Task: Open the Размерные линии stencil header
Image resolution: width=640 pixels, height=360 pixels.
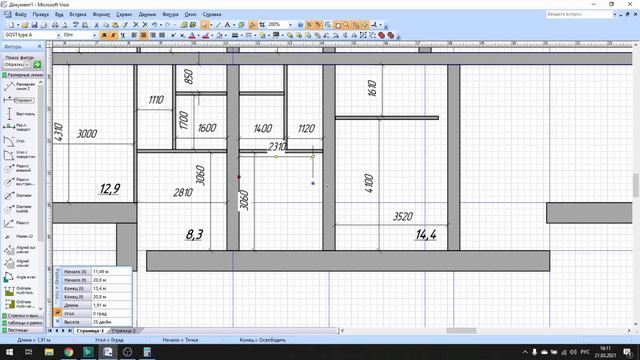Action: tap(22, 75)
